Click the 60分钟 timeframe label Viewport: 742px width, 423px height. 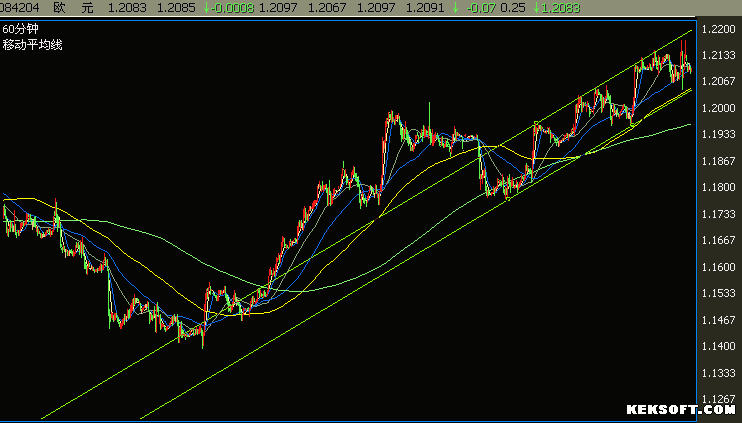pos(20,29)
